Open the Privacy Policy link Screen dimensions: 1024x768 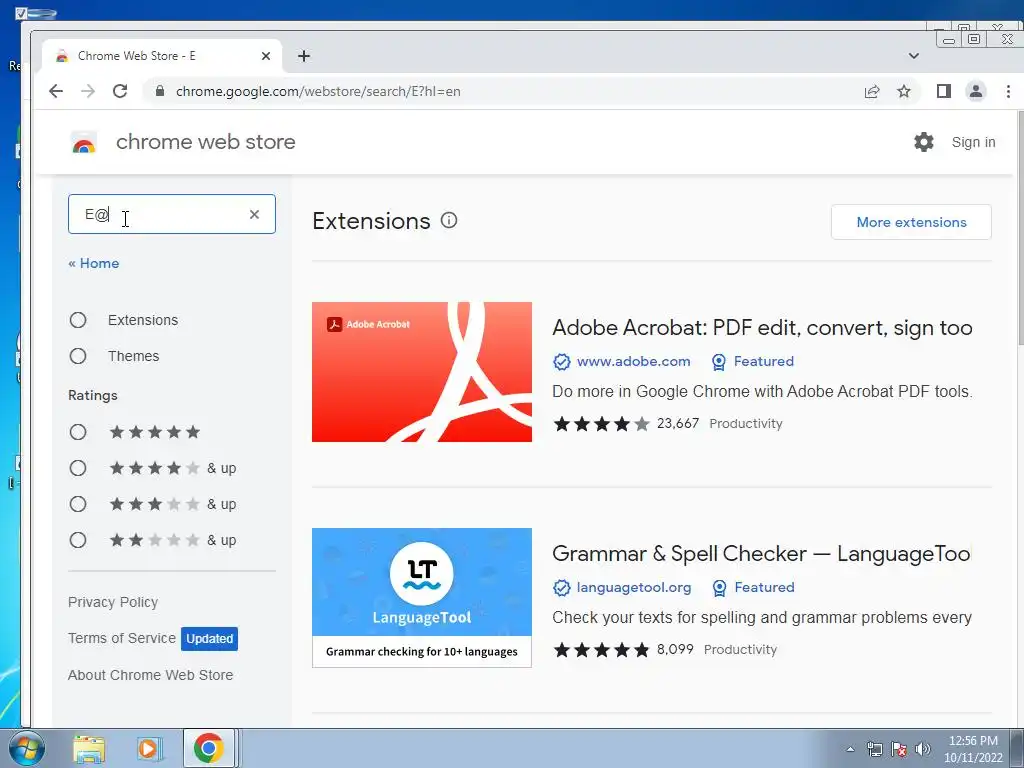113,602
